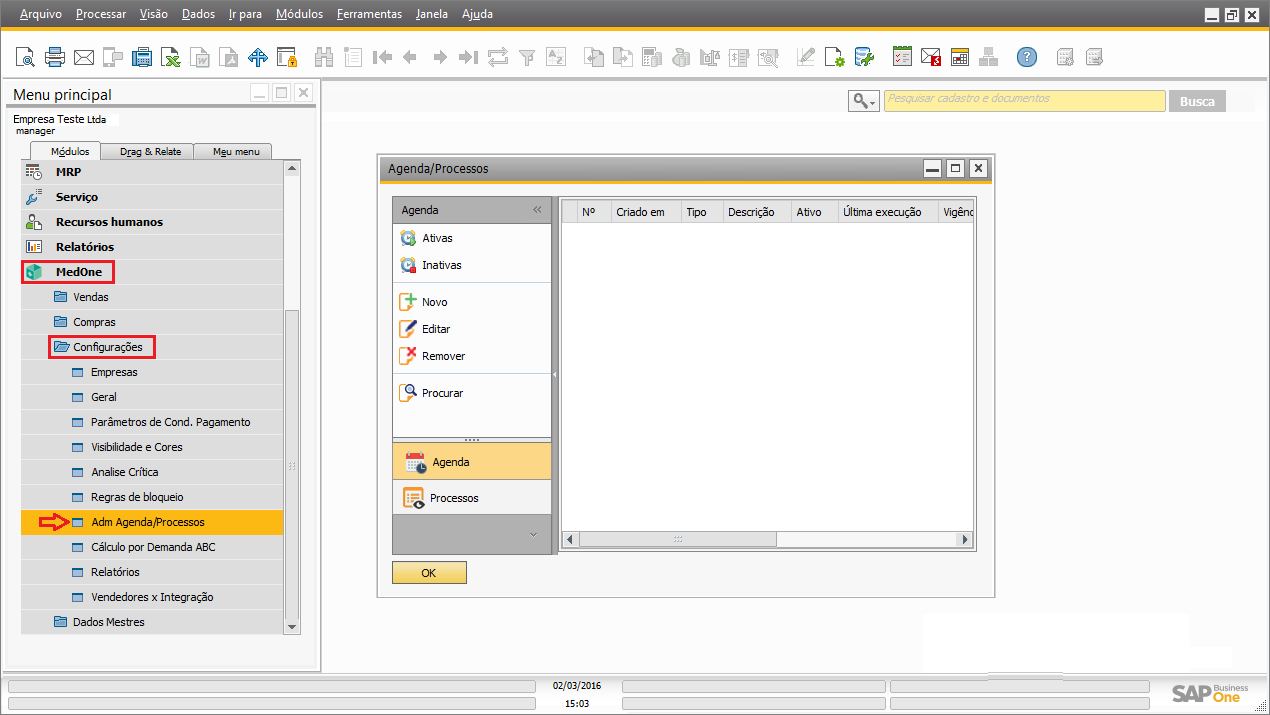Expand the Compras folder
Viewport: 1270px width, 715px height.
click(x=94, y=322)
